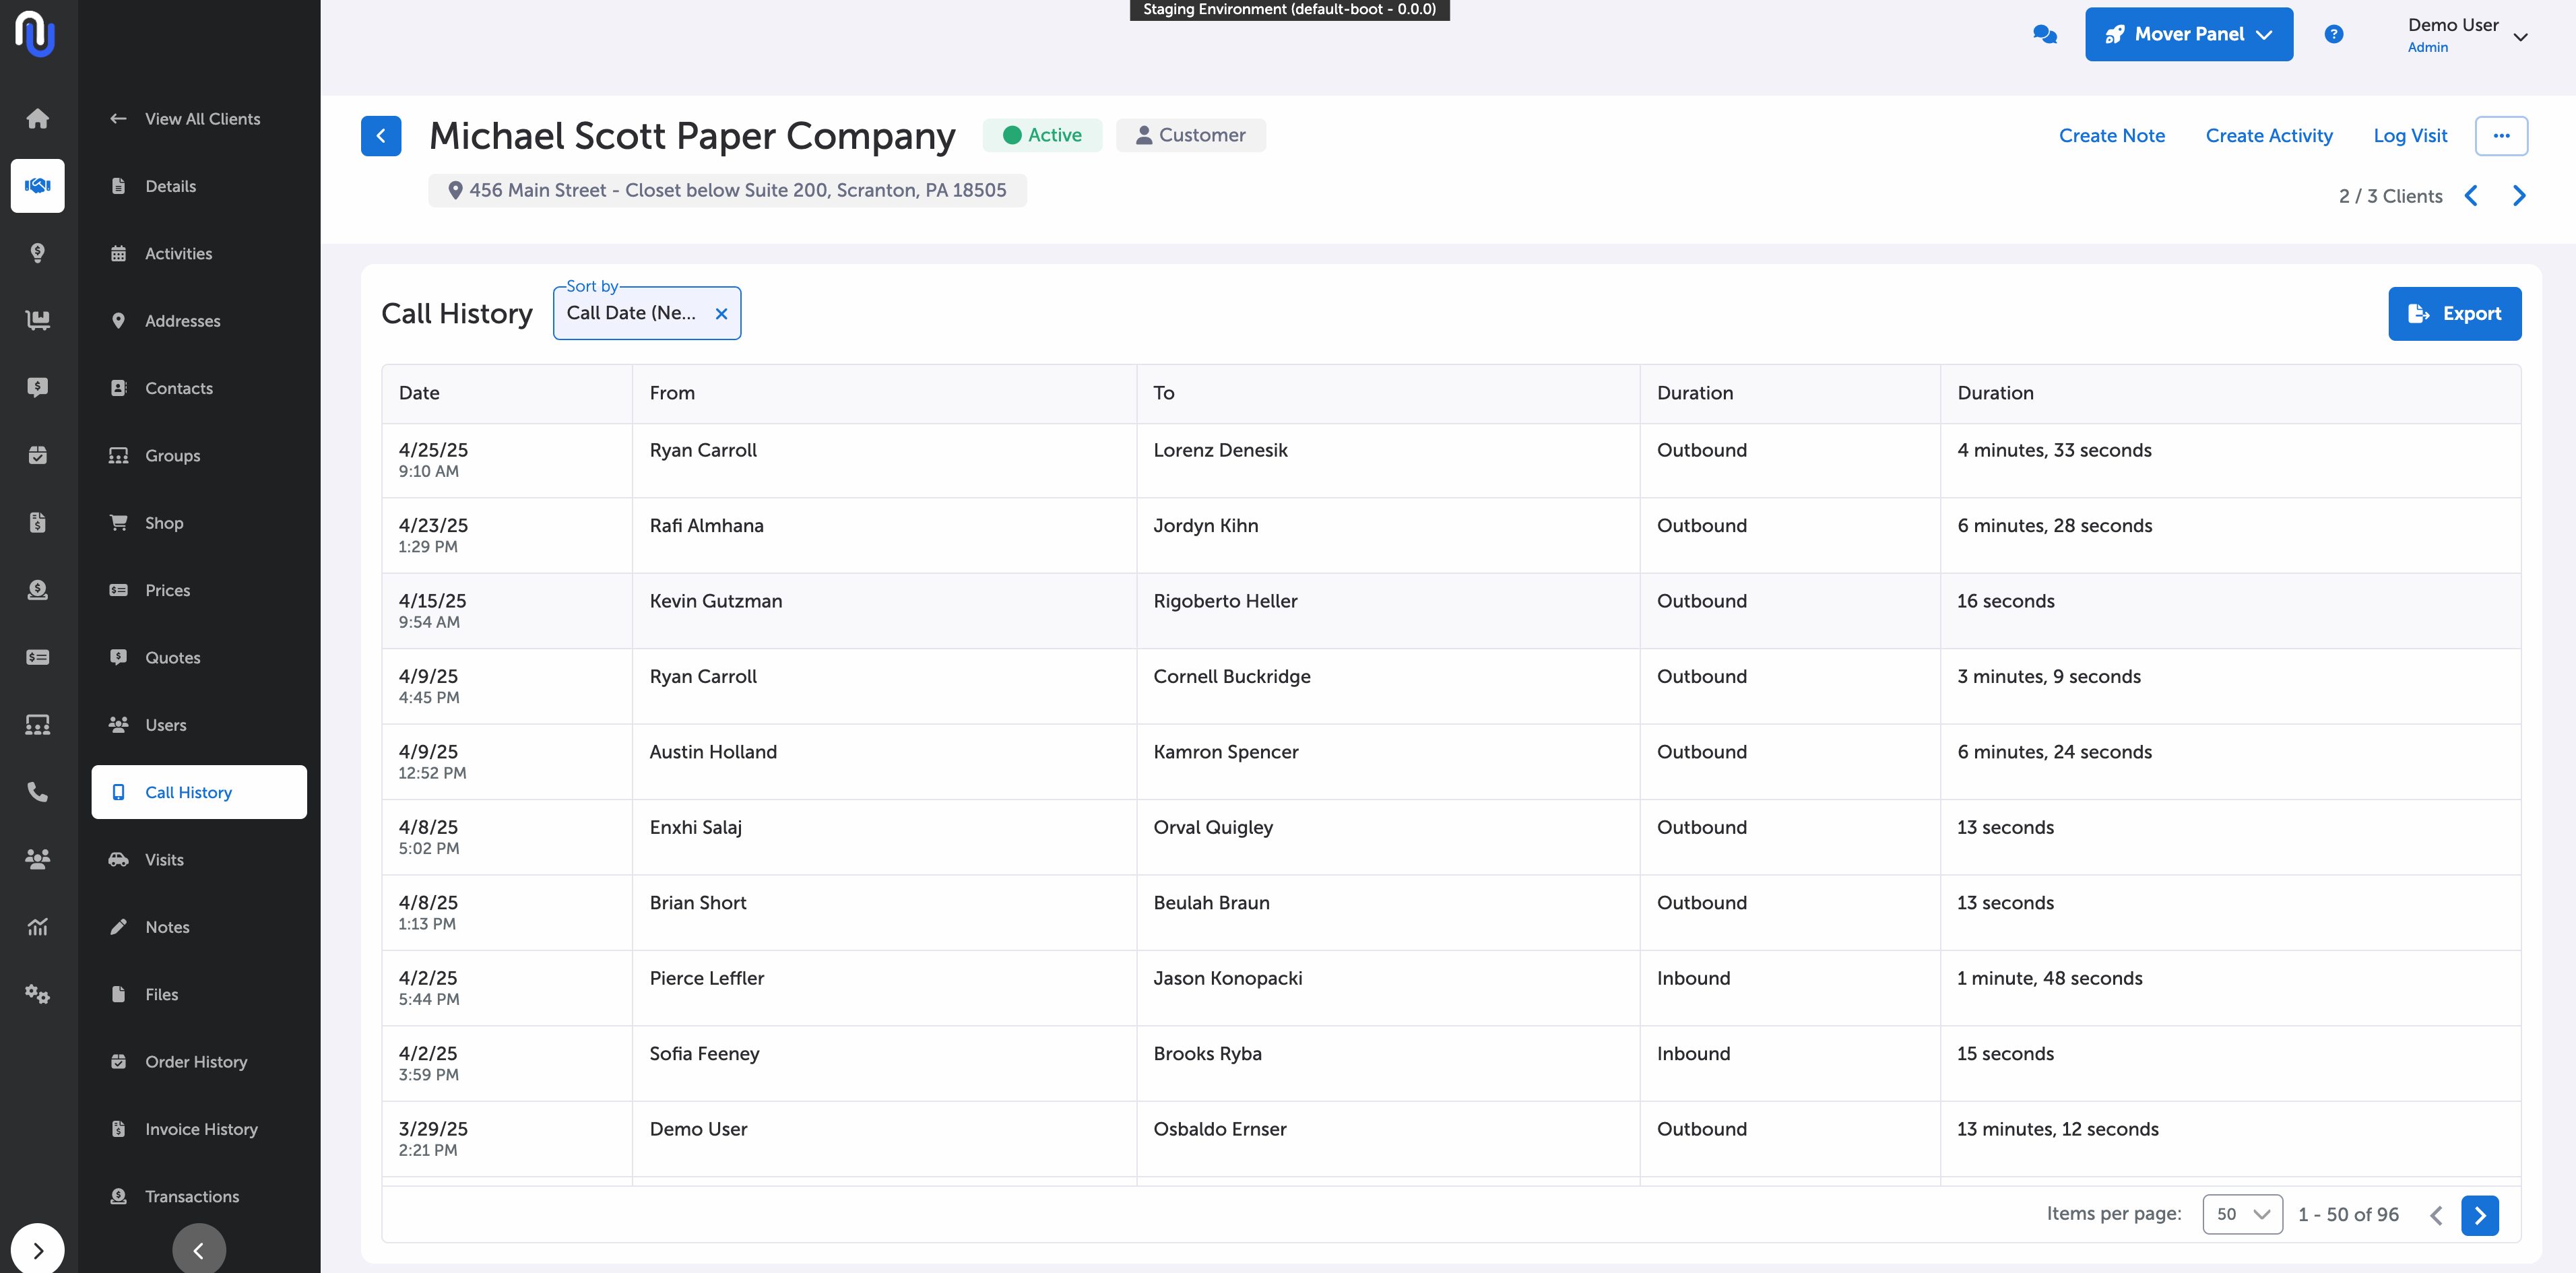The height and width of the screenshot is (1273, 2576).
Task: Open the people group icon in left rail
Action: [37, 859]
